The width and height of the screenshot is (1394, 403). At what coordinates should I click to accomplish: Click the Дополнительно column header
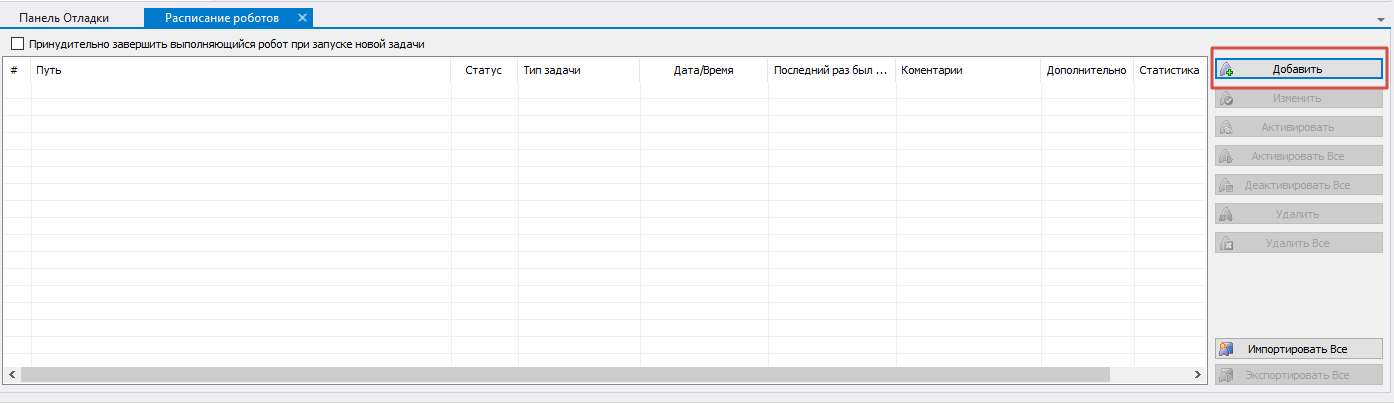point(1086,70)
